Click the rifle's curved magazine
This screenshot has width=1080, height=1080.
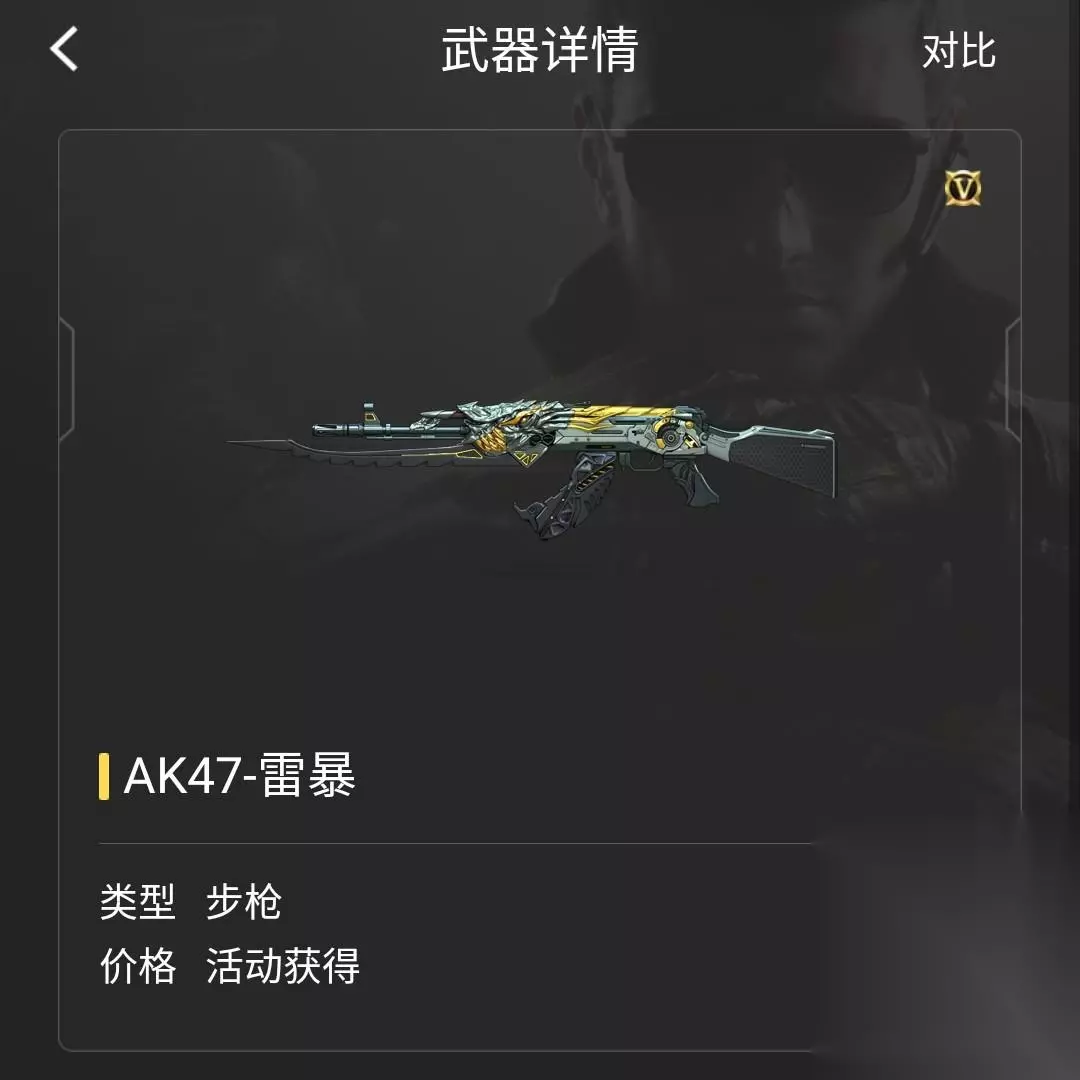(561, 495)
